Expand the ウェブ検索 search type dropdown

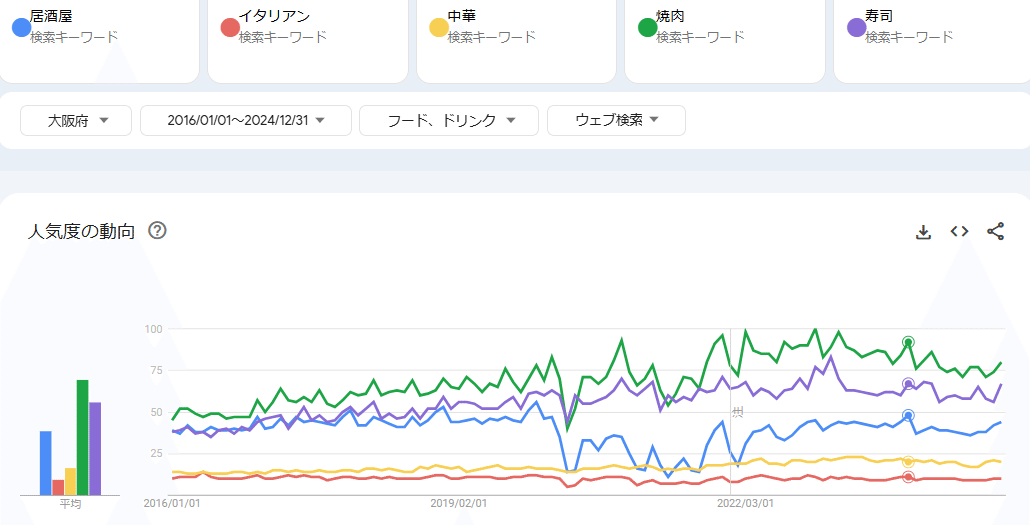click(x=616, y=120)
